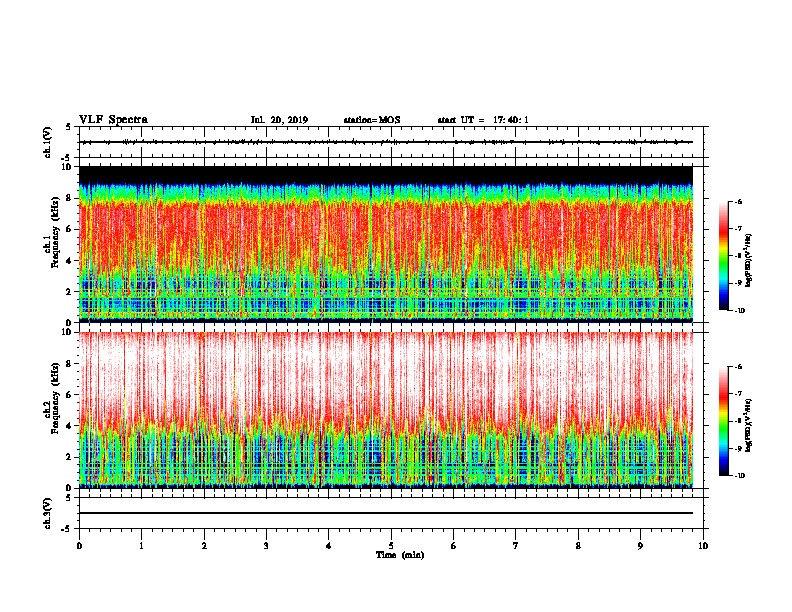Click time axis tick label "4"
This screenshot has height=612, width=792.
click(329, 546)
